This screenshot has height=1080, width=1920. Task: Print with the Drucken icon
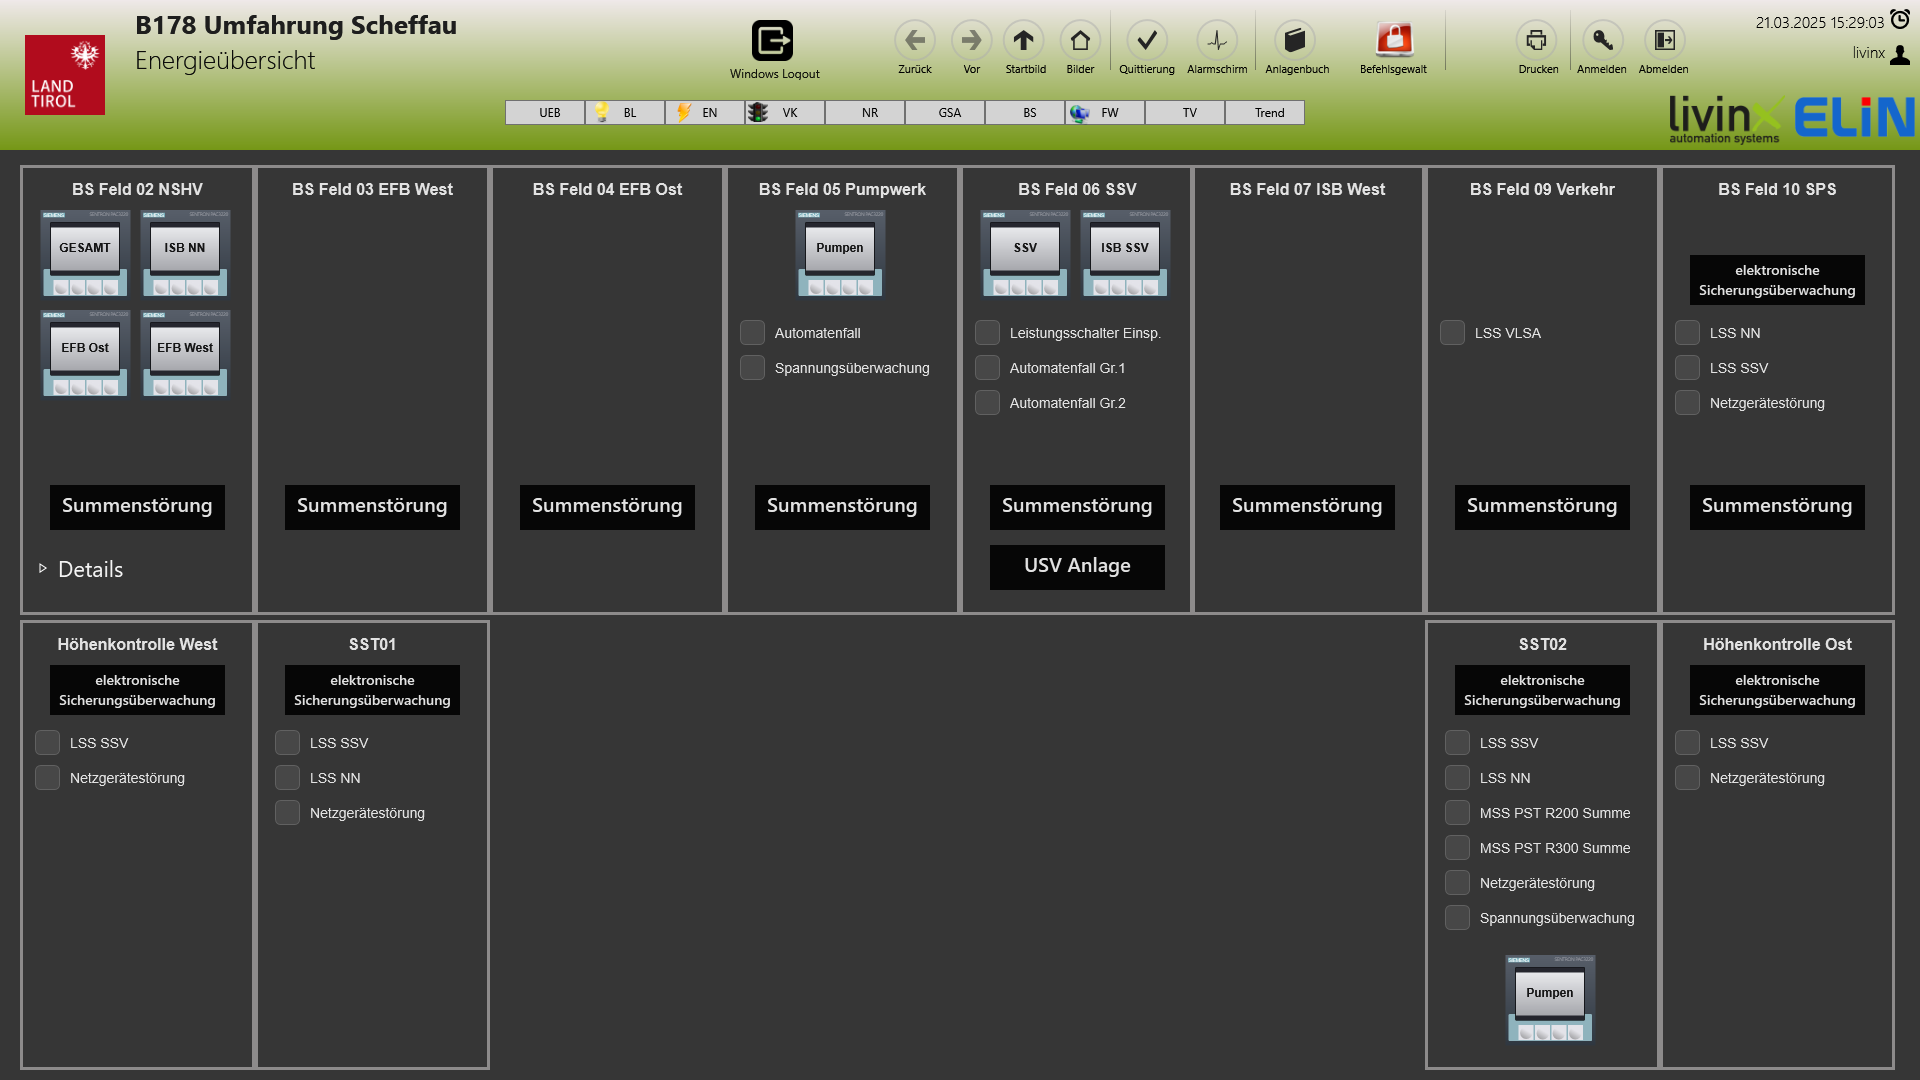click(x=1536, y=41)
